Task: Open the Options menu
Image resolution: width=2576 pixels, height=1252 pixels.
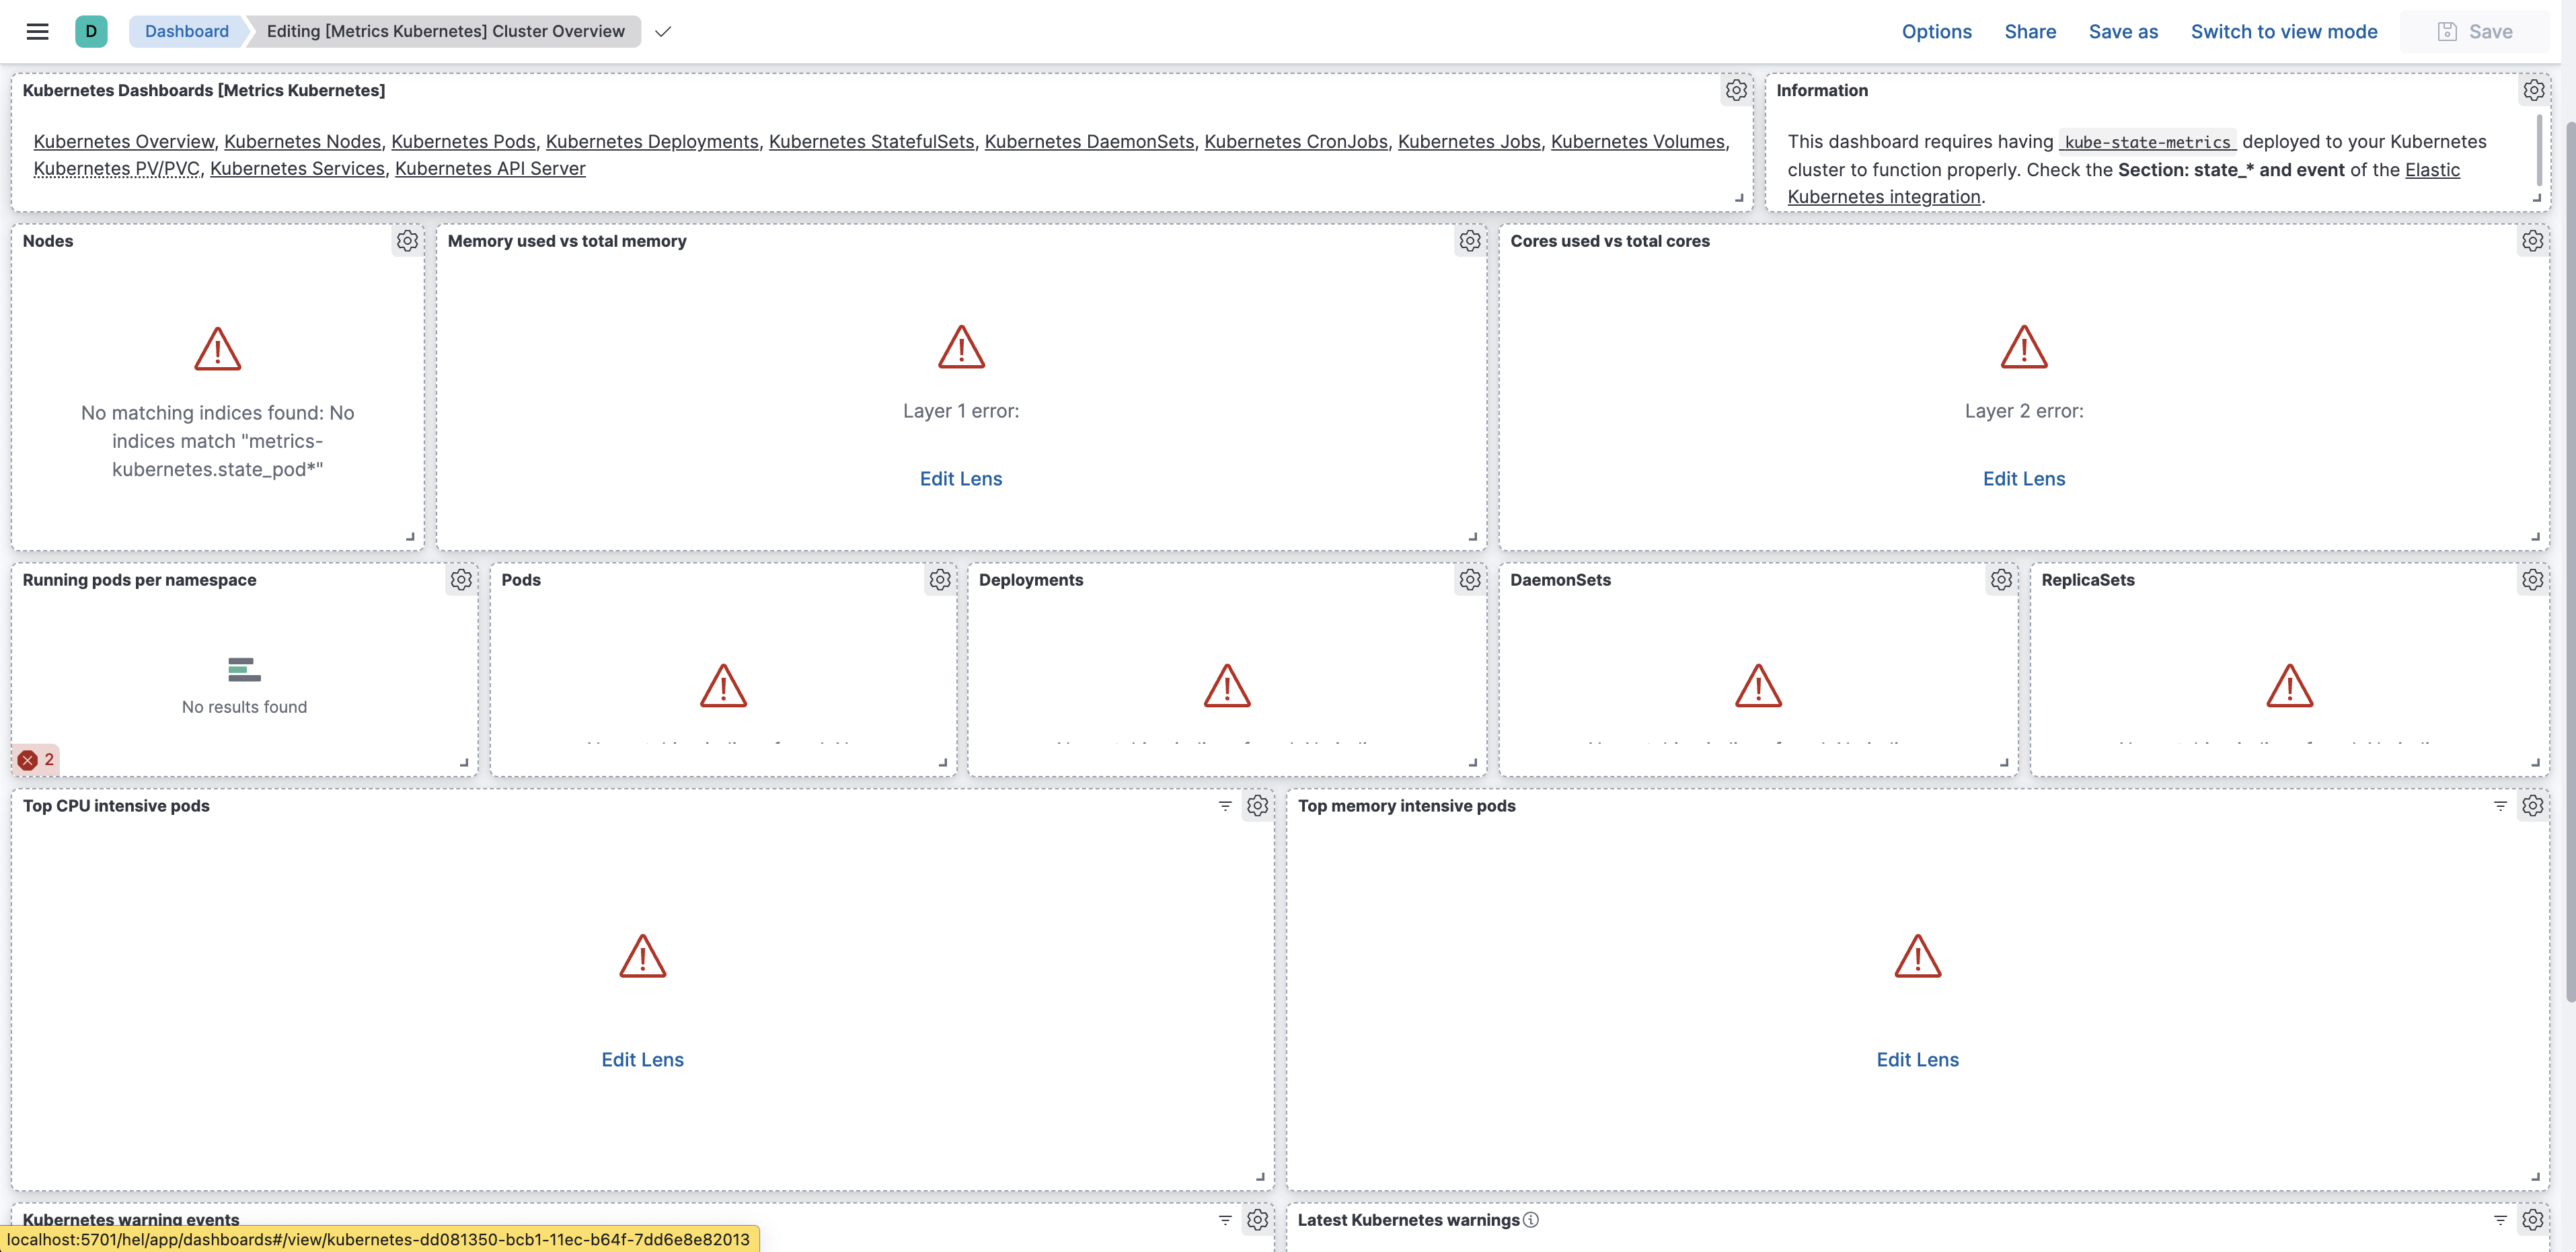Action: coord(1936,31)
